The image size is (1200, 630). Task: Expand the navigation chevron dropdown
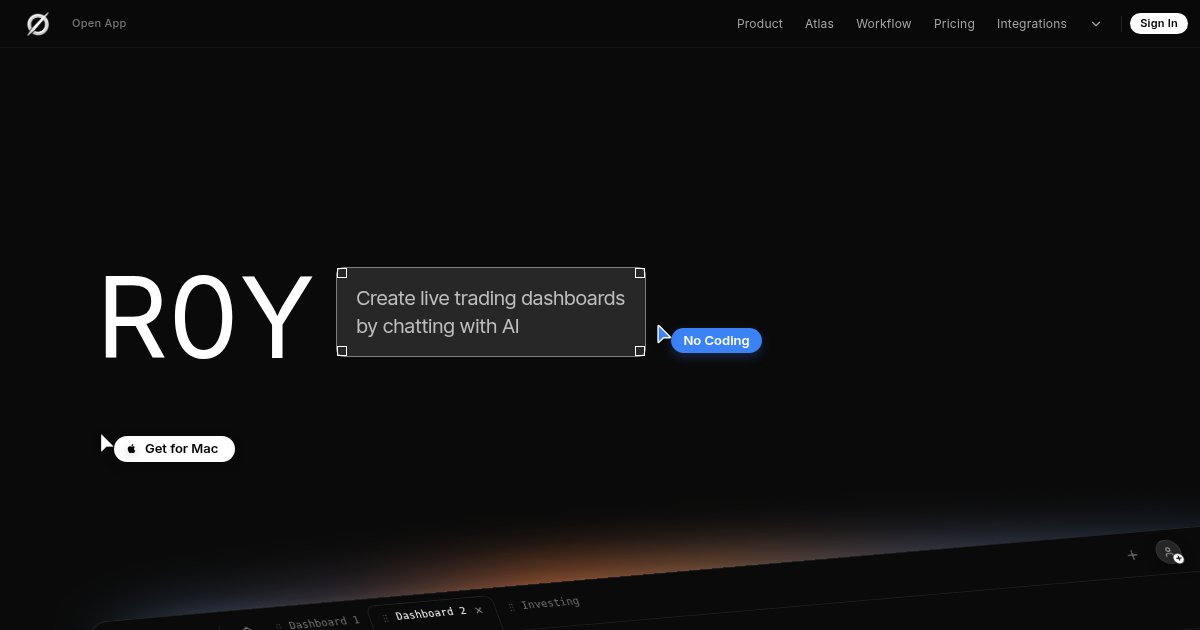pos(1096,24)
